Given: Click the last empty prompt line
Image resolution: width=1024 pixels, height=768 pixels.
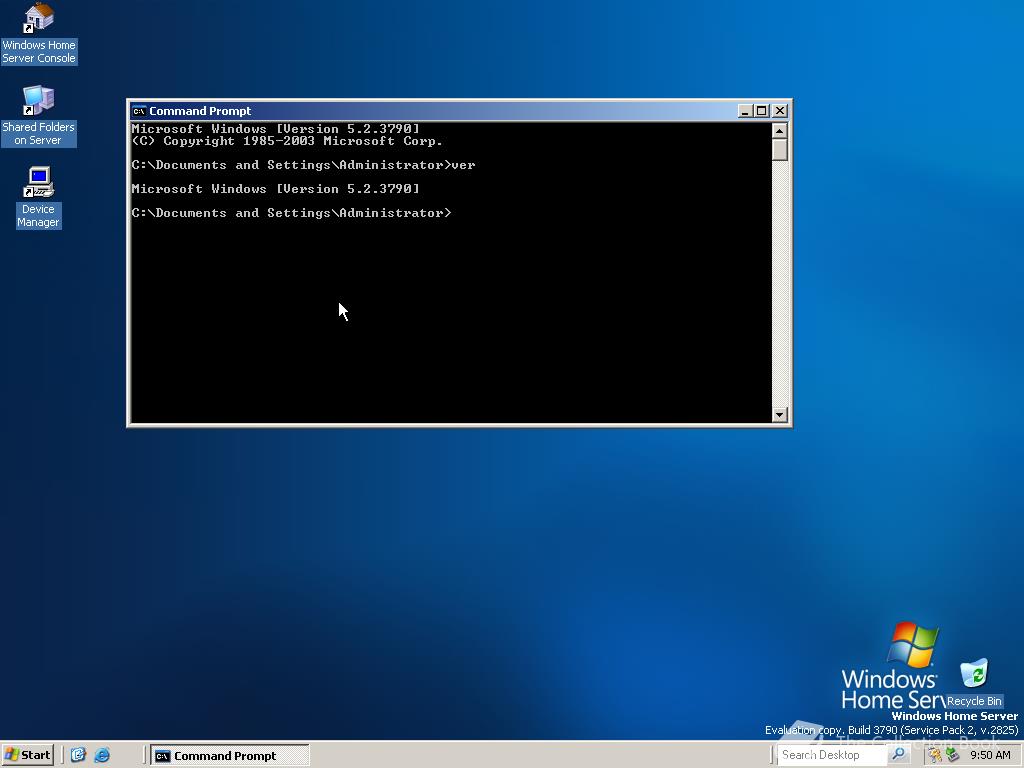Looking at the screenshot, I should [291, 213].
